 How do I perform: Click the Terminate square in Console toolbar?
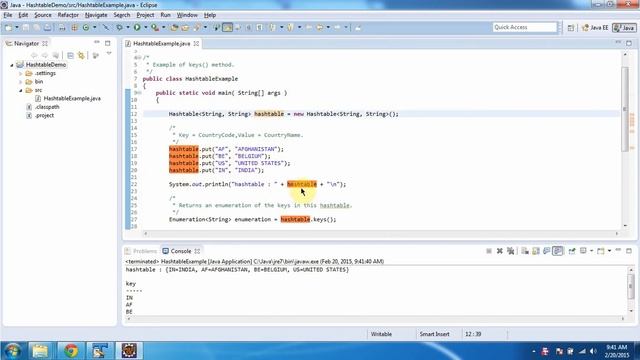coord(489,251)
